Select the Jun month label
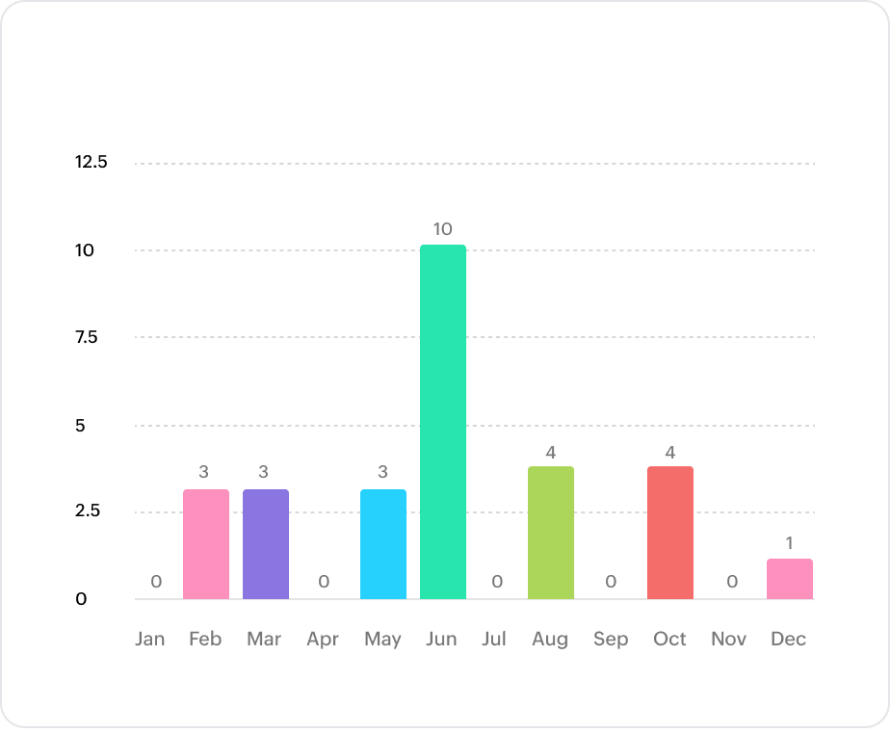The height and width of the screenshot is (729, 890). pos(441,639)
